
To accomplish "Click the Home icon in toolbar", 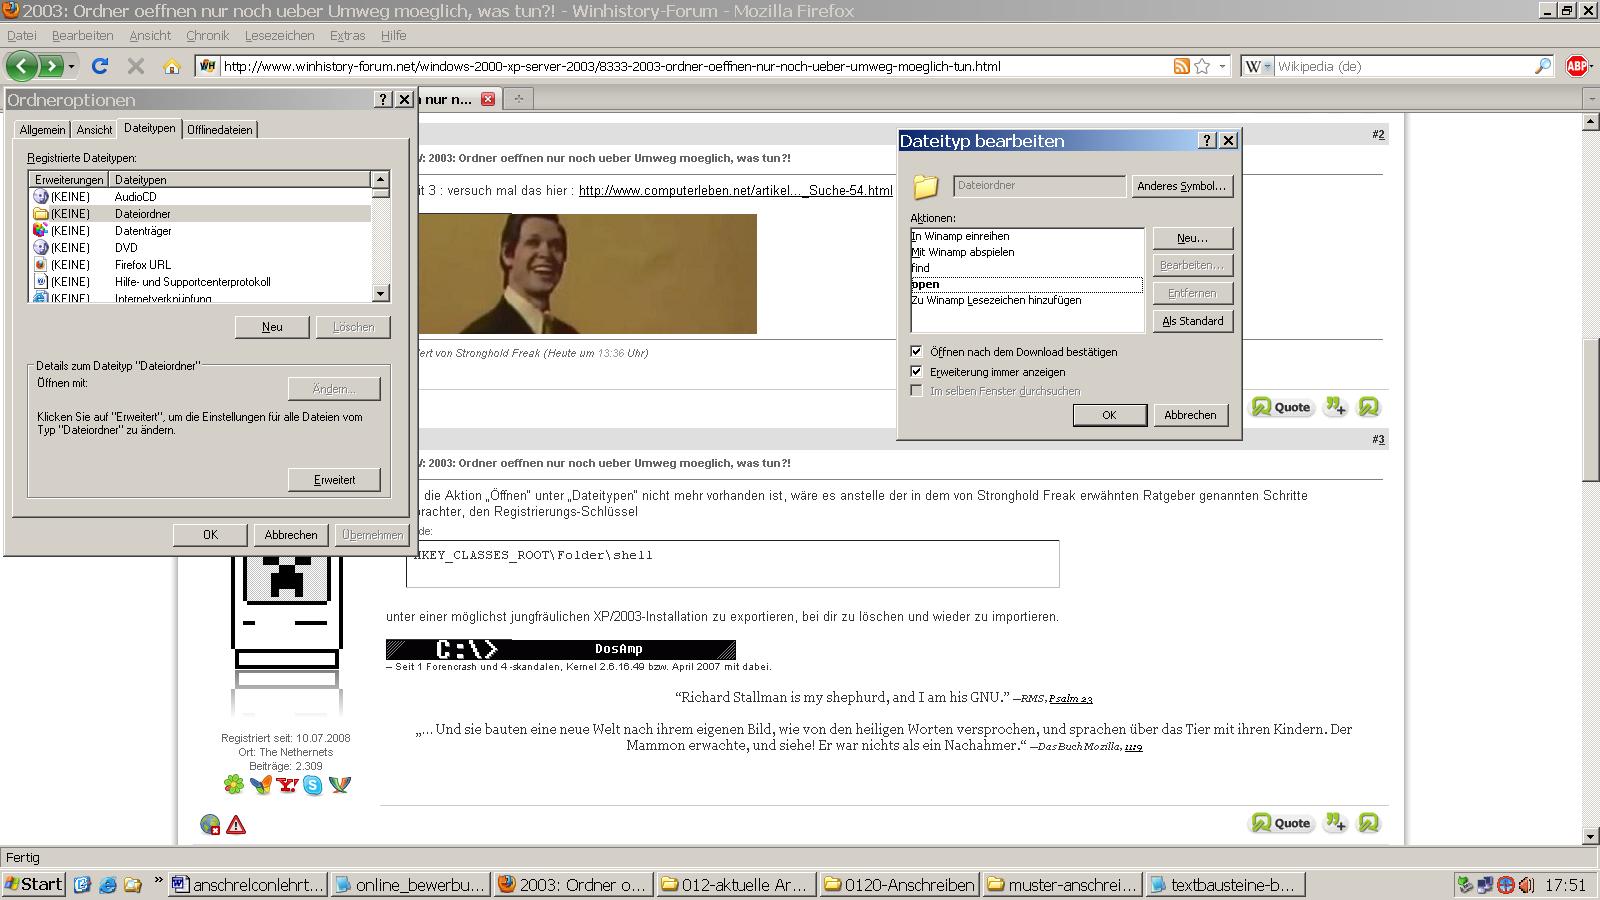I will (172, 66).
